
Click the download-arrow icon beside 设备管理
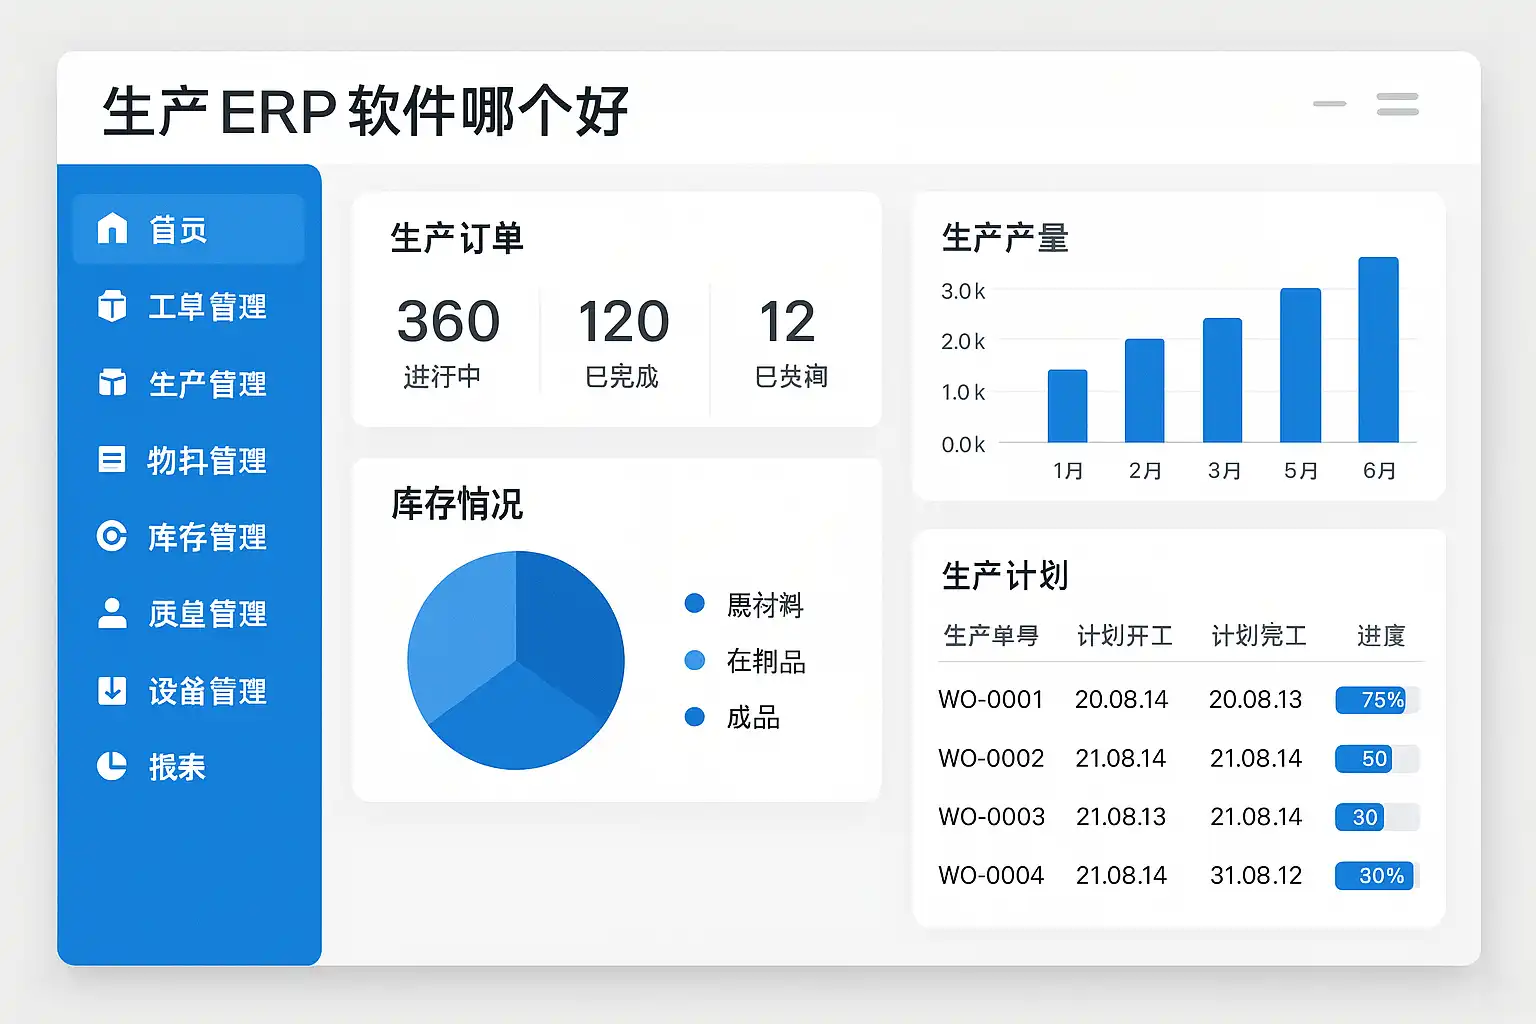tap(112, 690)
